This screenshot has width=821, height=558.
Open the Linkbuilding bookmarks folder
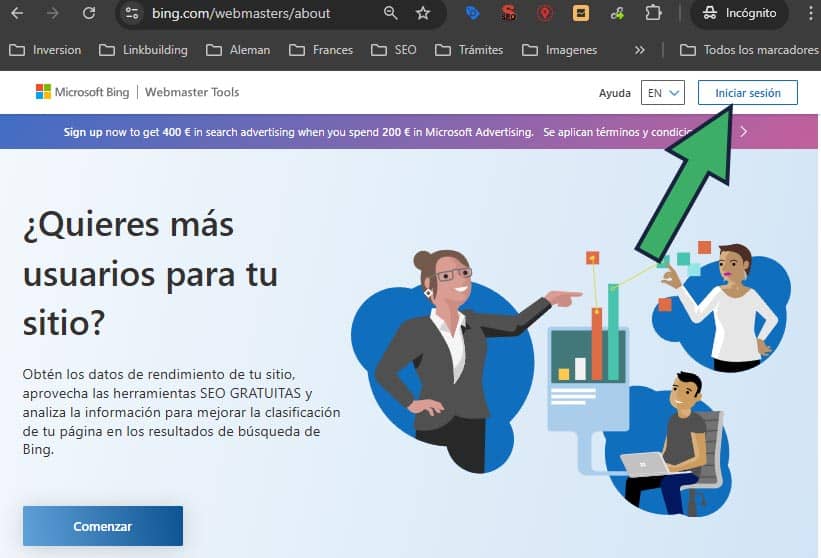pyautogui.click(x=143, y=50)
